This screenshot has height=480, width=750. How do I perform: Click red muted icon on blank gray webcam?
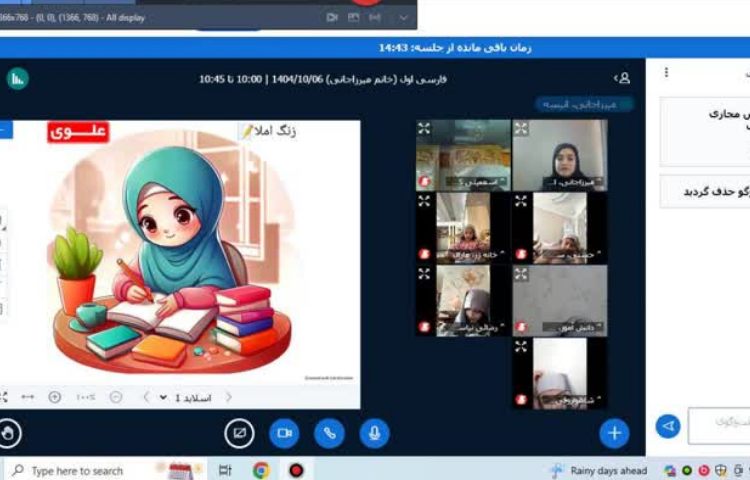point(521,327)
